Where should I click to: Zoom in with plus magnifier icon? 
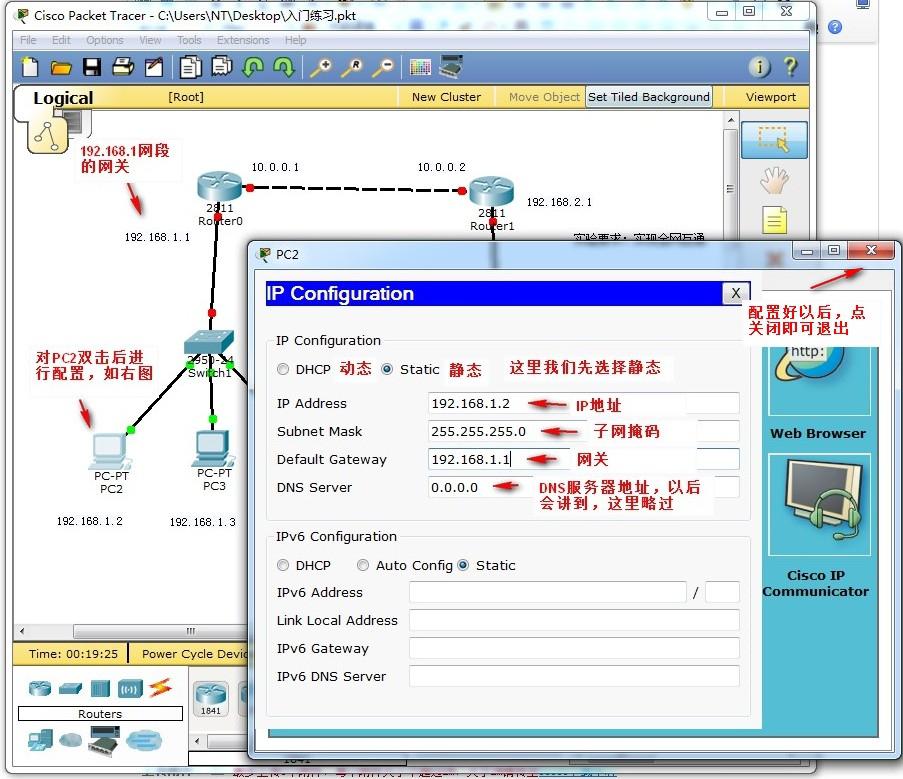tap(321, 67)
